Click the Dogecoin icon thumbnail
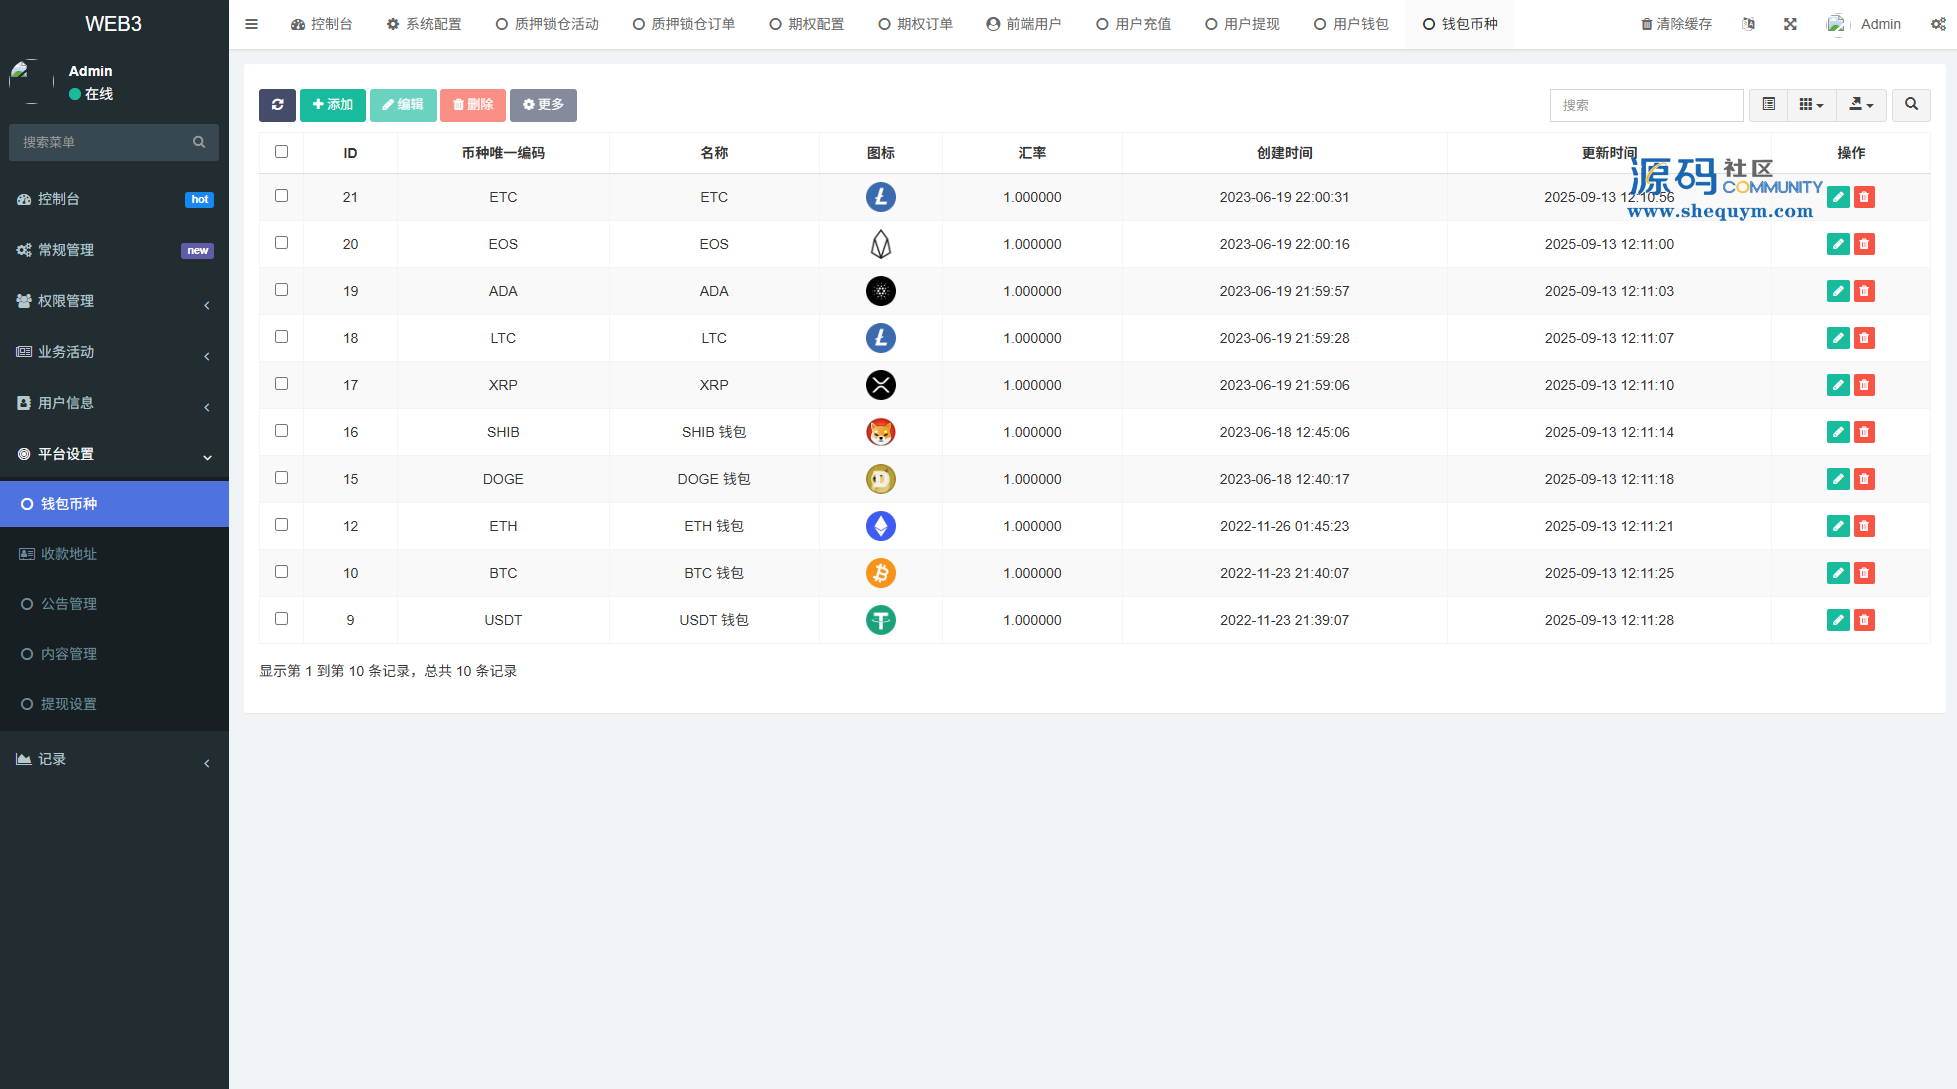Image resolution: width=1957 pixels, height=1089 pixels. point(880,479)
